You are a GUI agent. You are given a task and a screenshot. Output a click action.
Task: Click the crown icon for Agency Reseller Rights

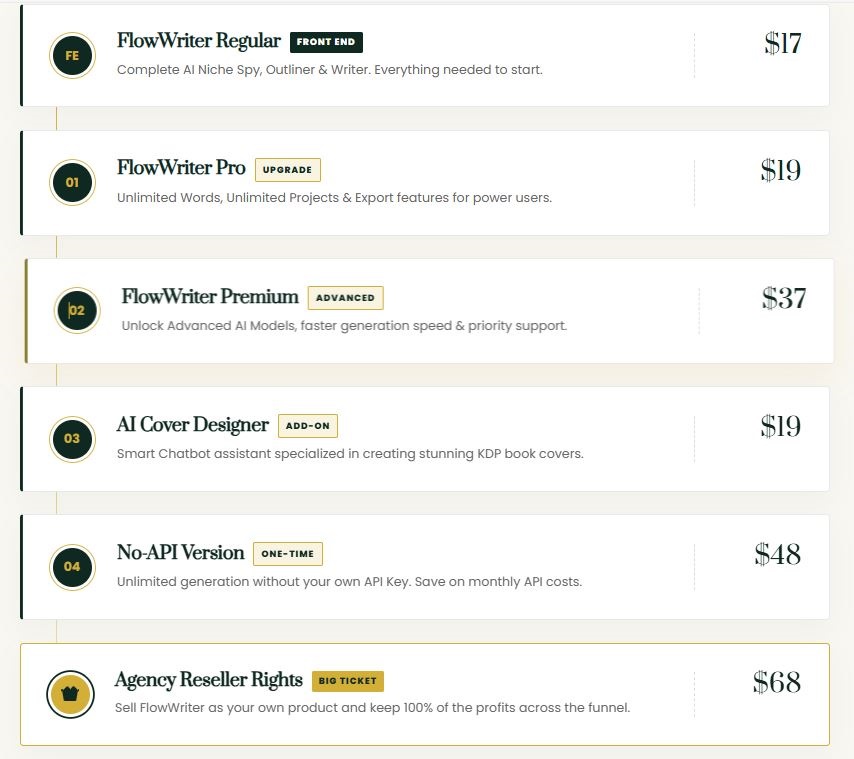(x=70, y=694)
